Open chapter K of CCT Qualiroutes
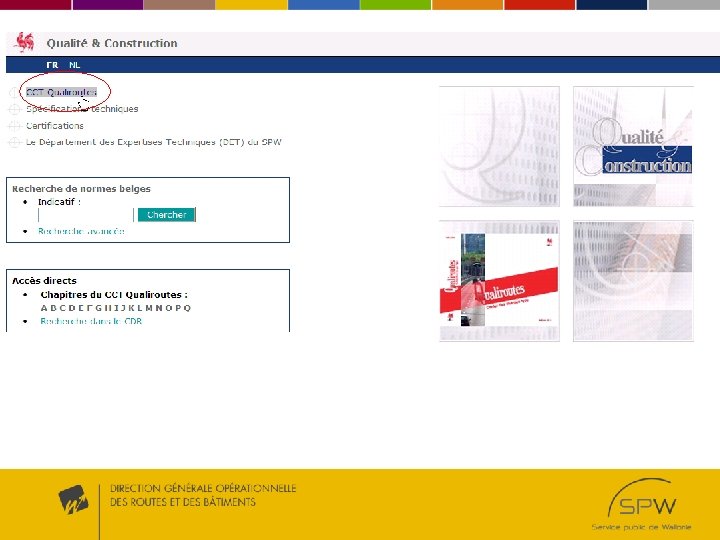 pyautogui.click(x=131, y=308)
